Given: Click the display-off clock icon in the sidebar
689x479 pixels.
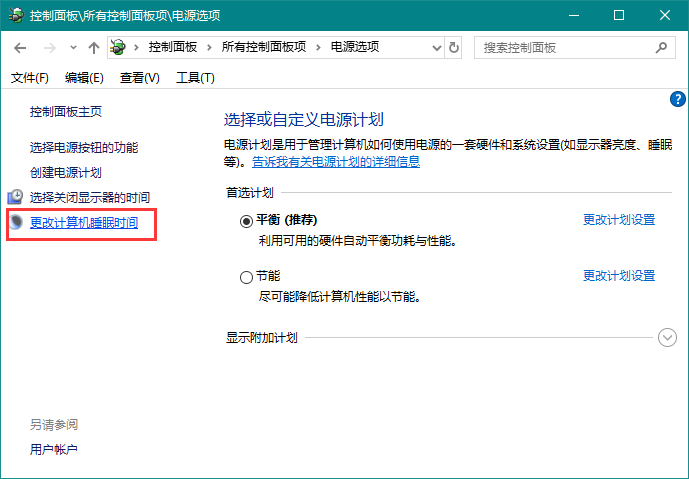Looking at the screenshot, I should click(15, 197).
